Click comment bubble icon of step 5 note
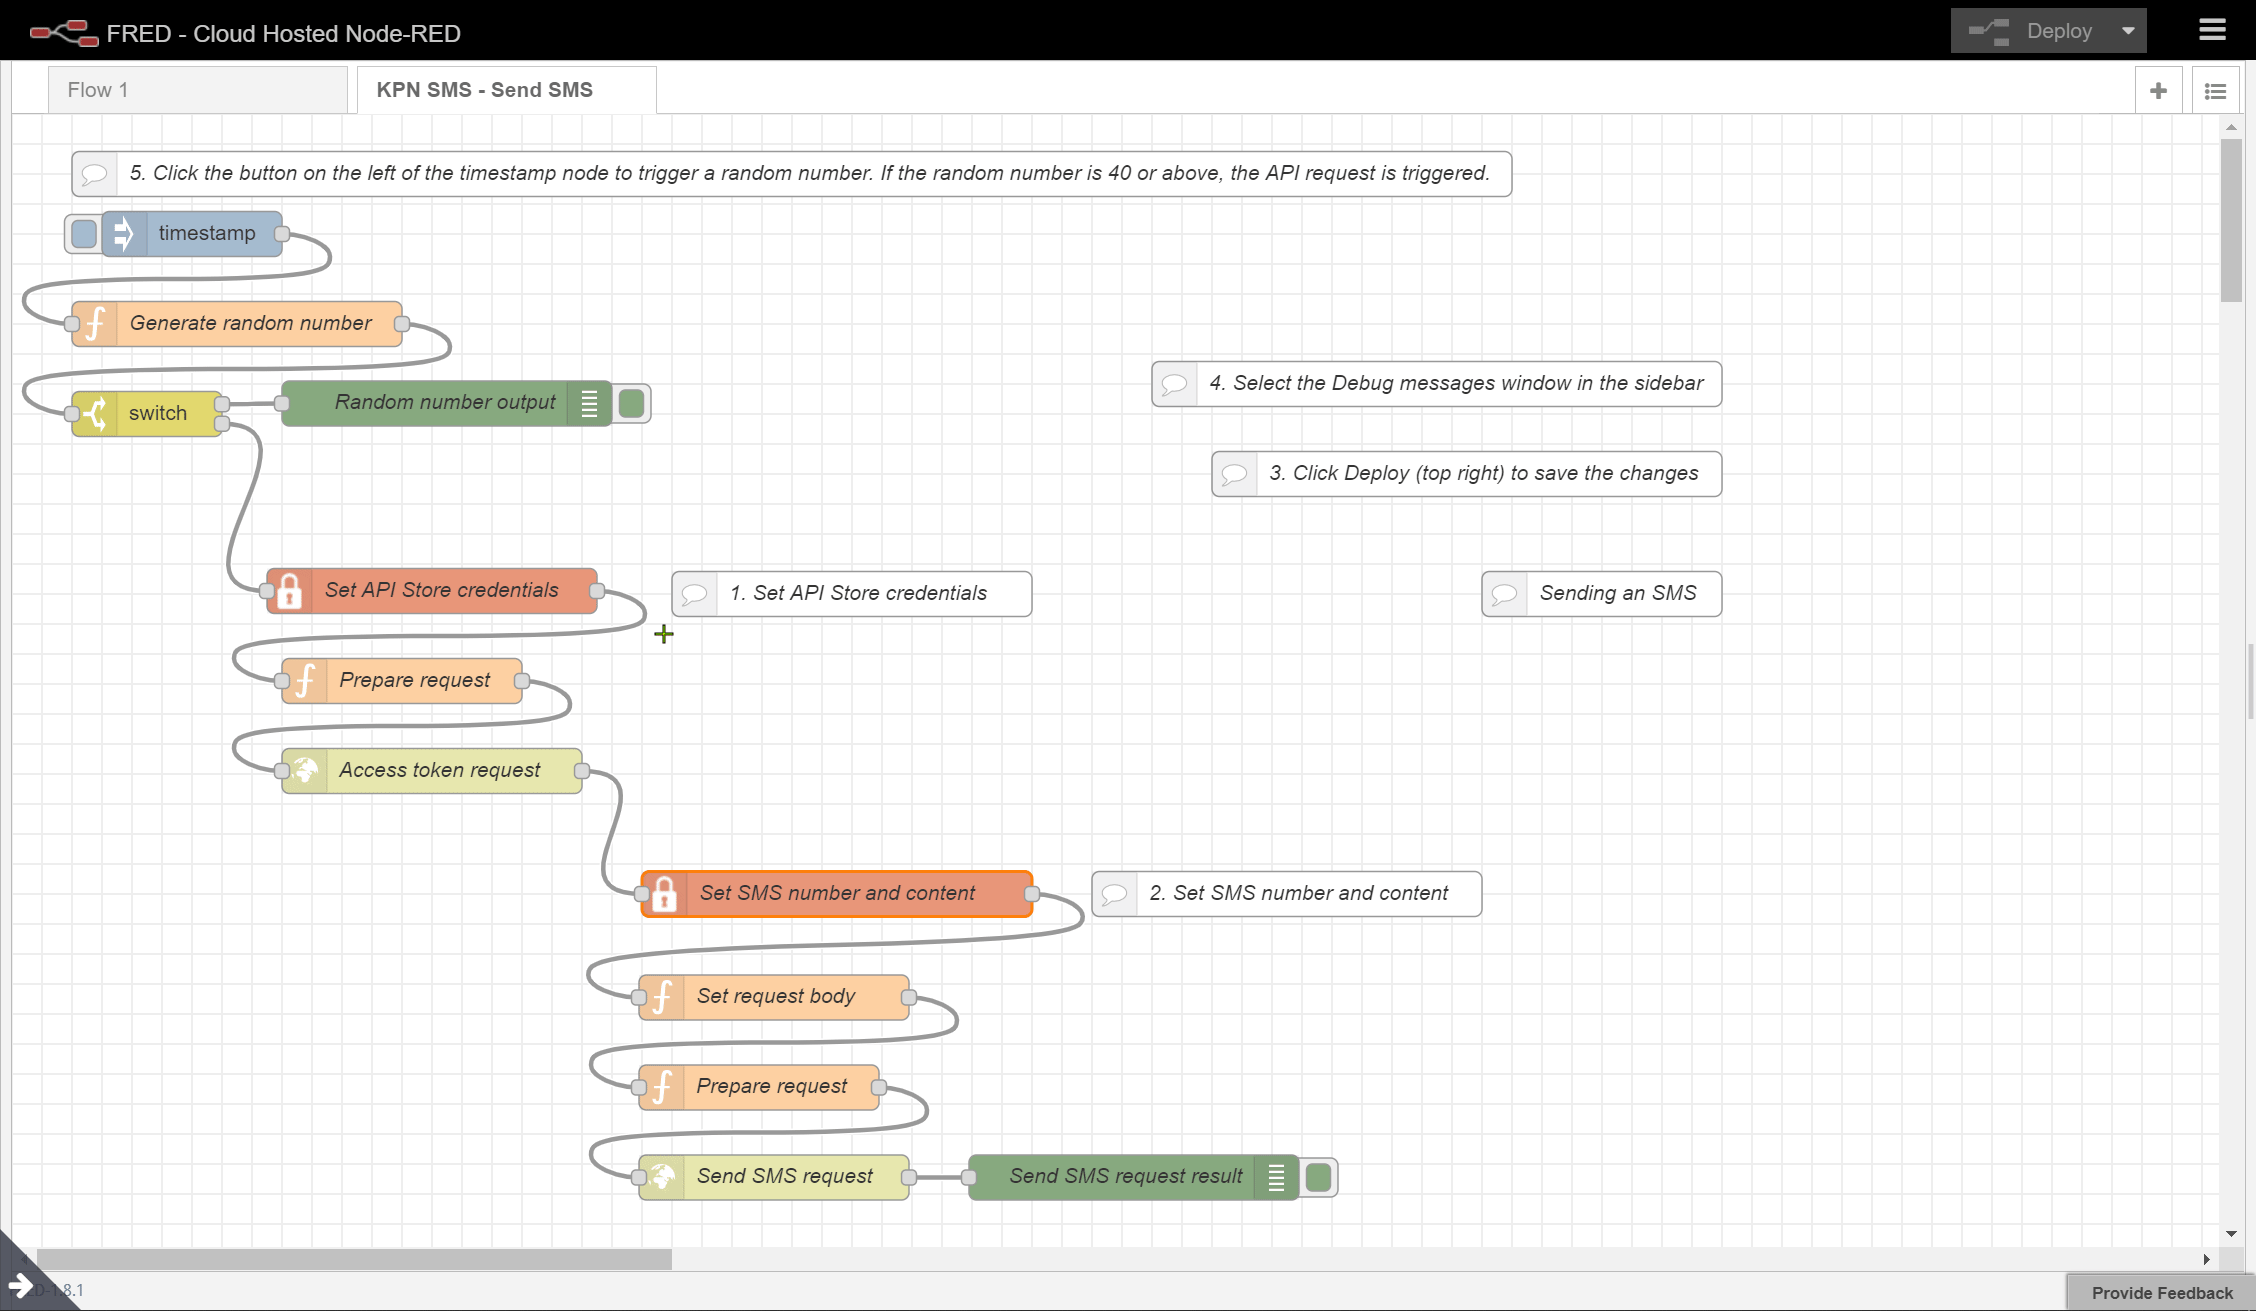This screenshot has width=2256, height=1311. (x=95, y=174)
